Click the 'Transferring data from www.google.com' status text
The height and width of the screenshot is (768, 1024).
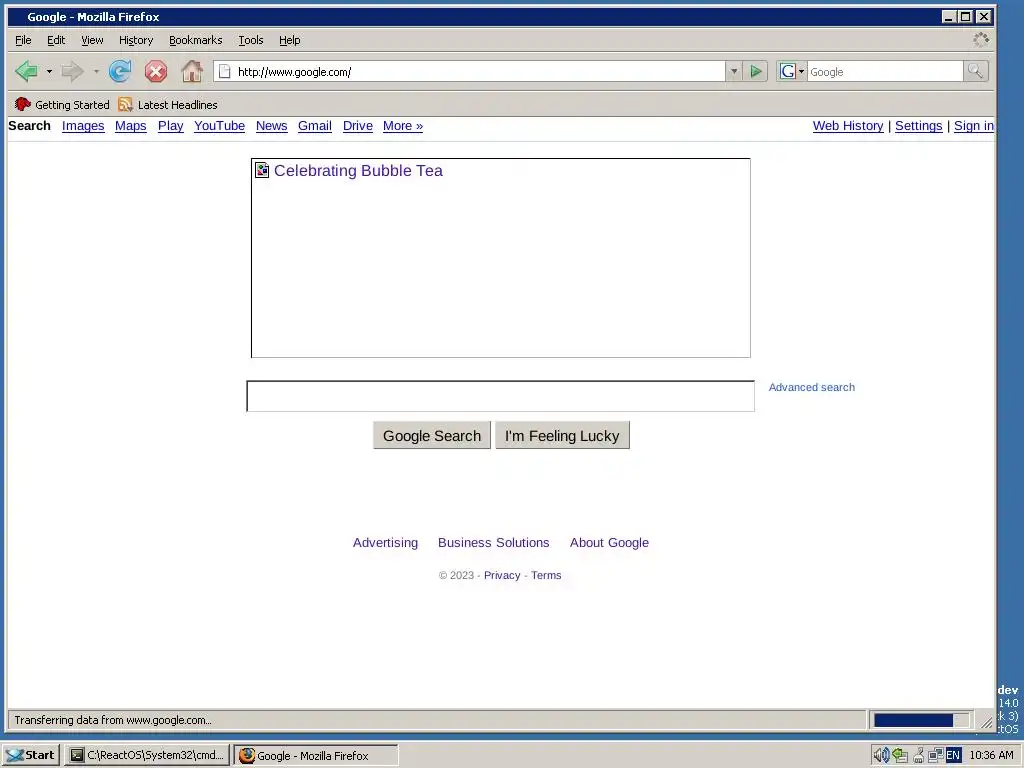(x=113, y=720)
